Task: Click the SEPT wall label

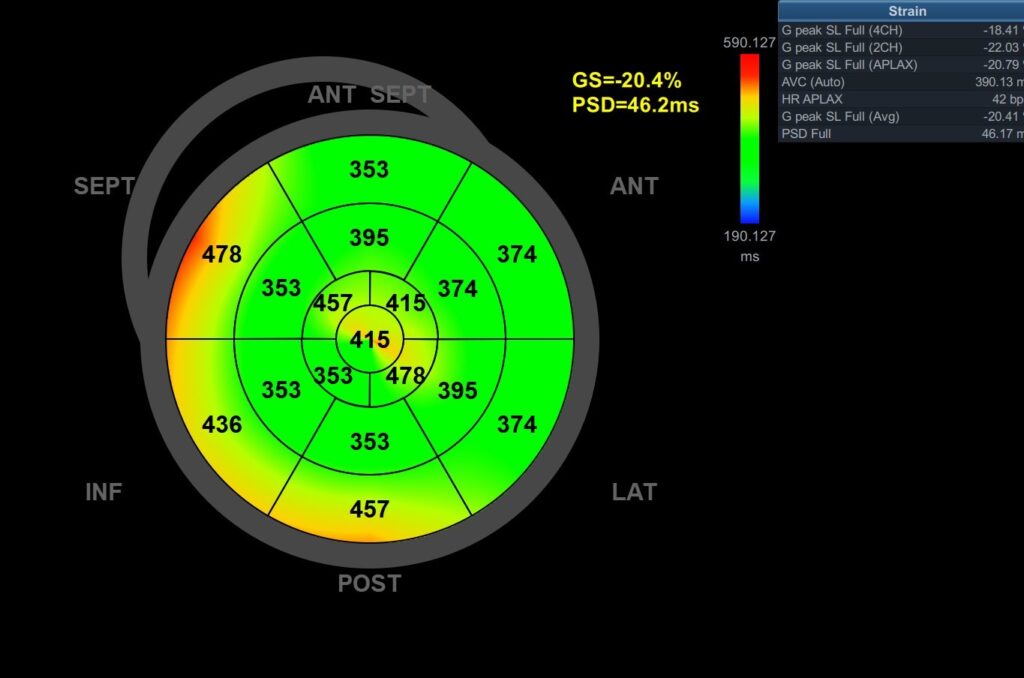Action: (x=104, y=186)
